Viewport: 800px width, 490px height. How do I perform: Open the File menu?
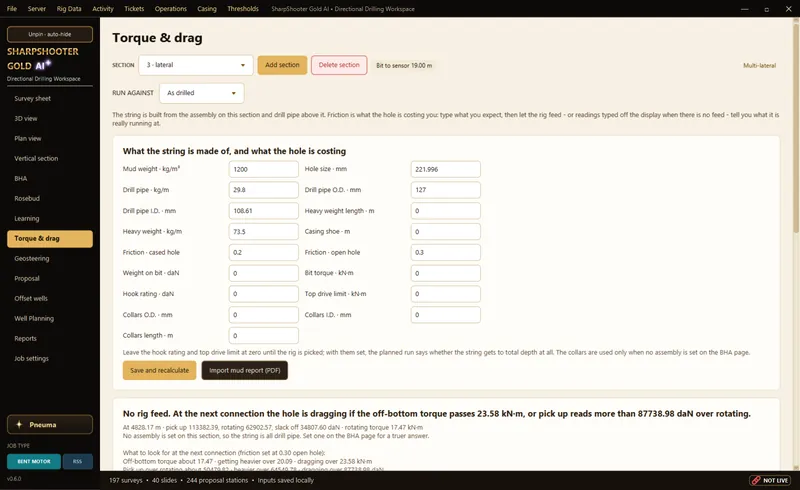[12, 9]
